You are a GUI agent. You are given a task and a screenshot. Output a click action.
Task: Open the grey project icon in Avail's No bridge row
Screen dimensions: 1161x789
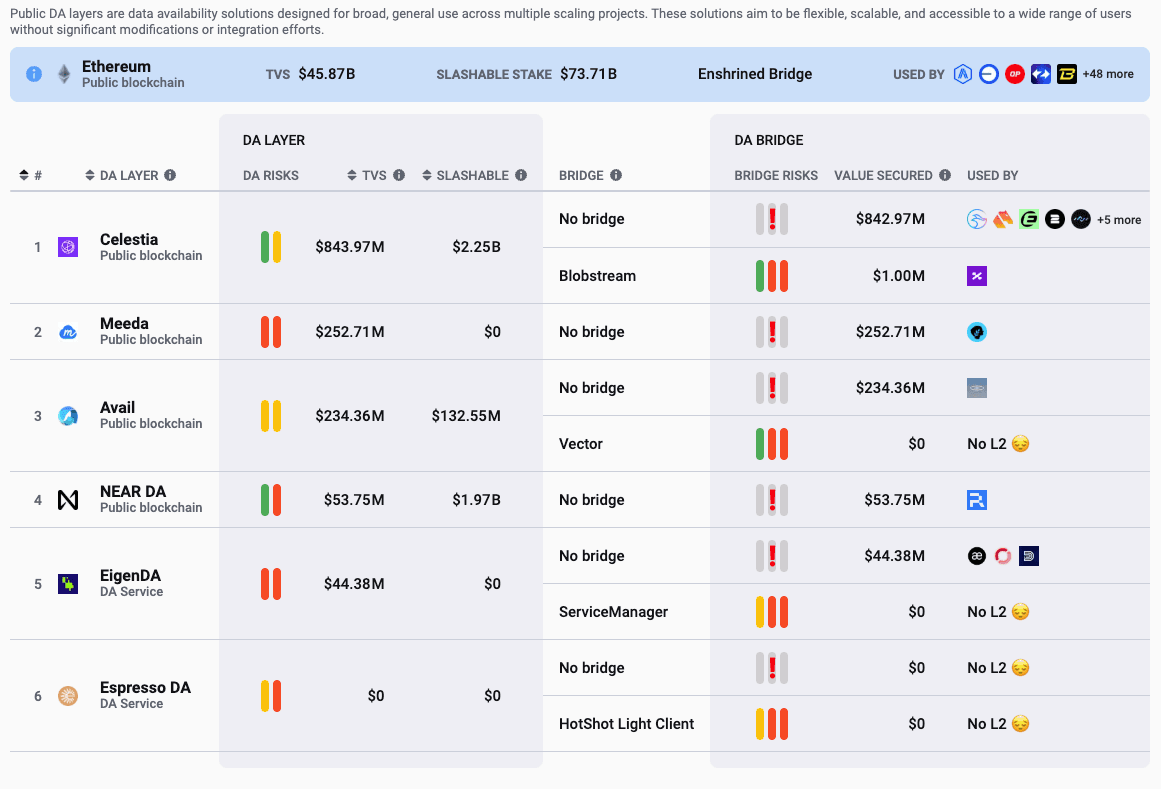(x=977, y=388)
